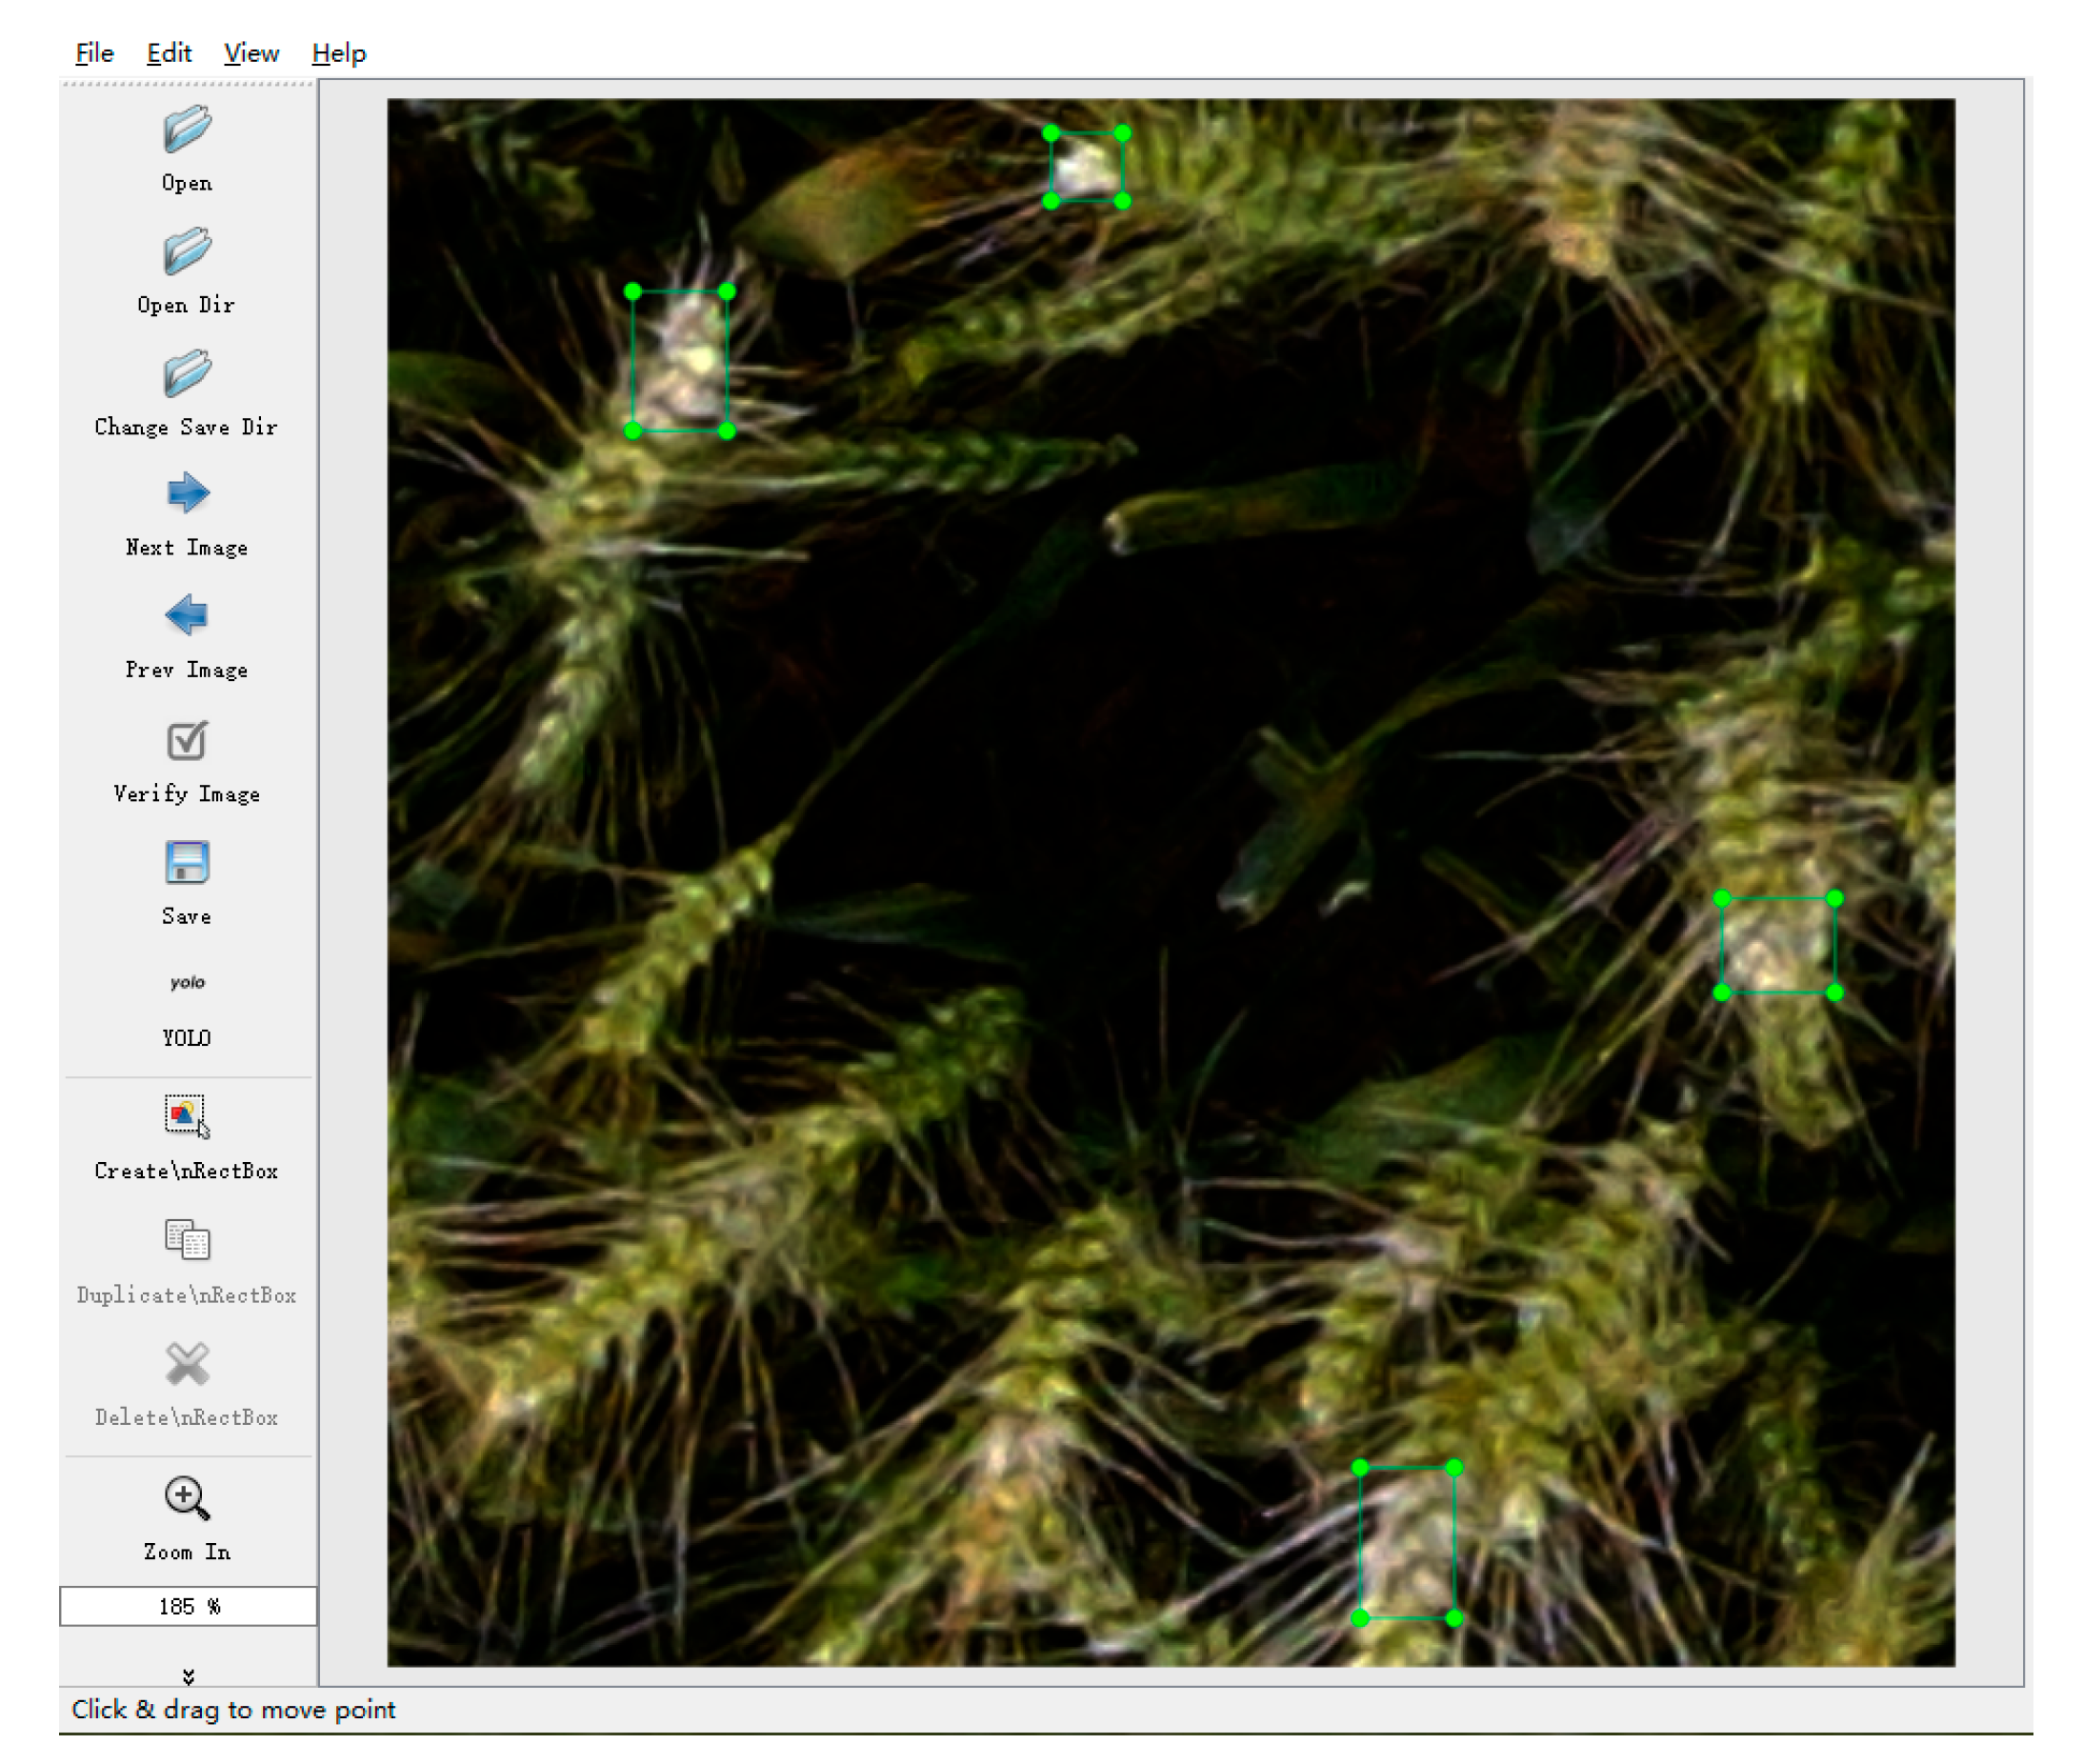The height and width of the screenshot is (1764, 2083).
Task: Advance with the Next Image arrow
Action: click(186, 492)
